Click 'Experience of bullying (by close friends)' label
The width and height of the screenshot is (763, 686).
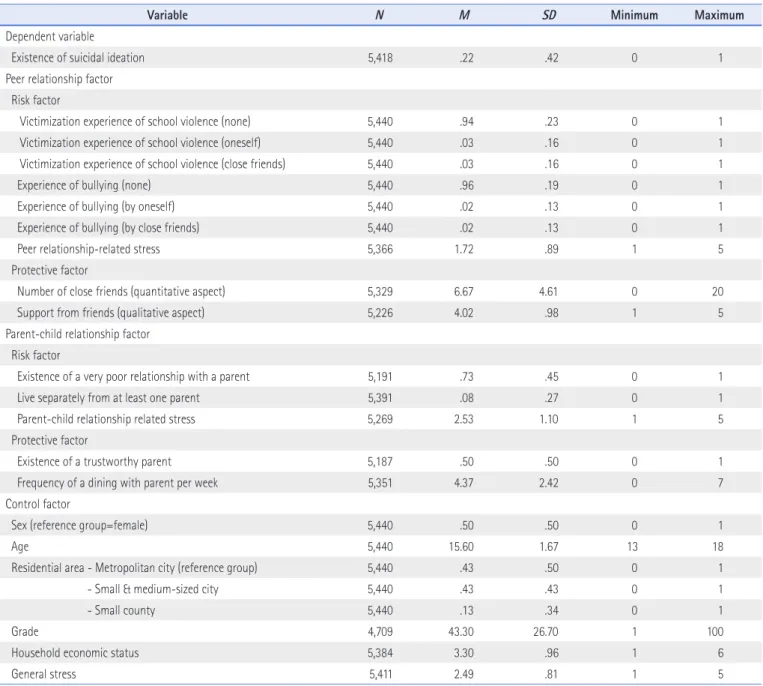108,228
